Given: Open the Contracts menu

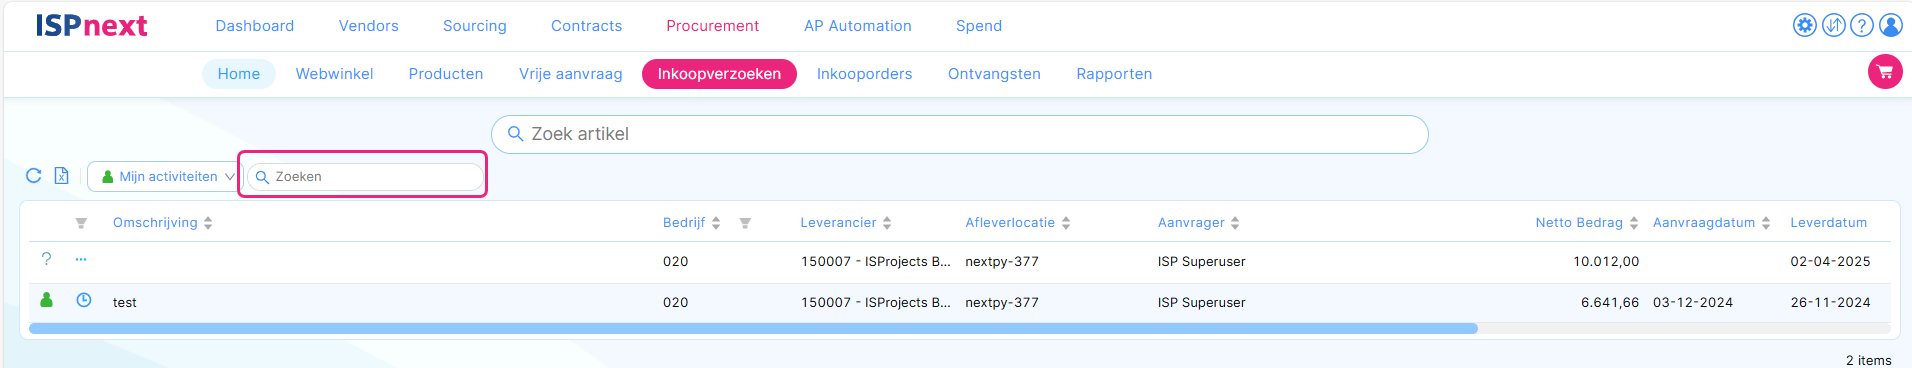Looking at the screenshot, I should [x=586, y=26].
